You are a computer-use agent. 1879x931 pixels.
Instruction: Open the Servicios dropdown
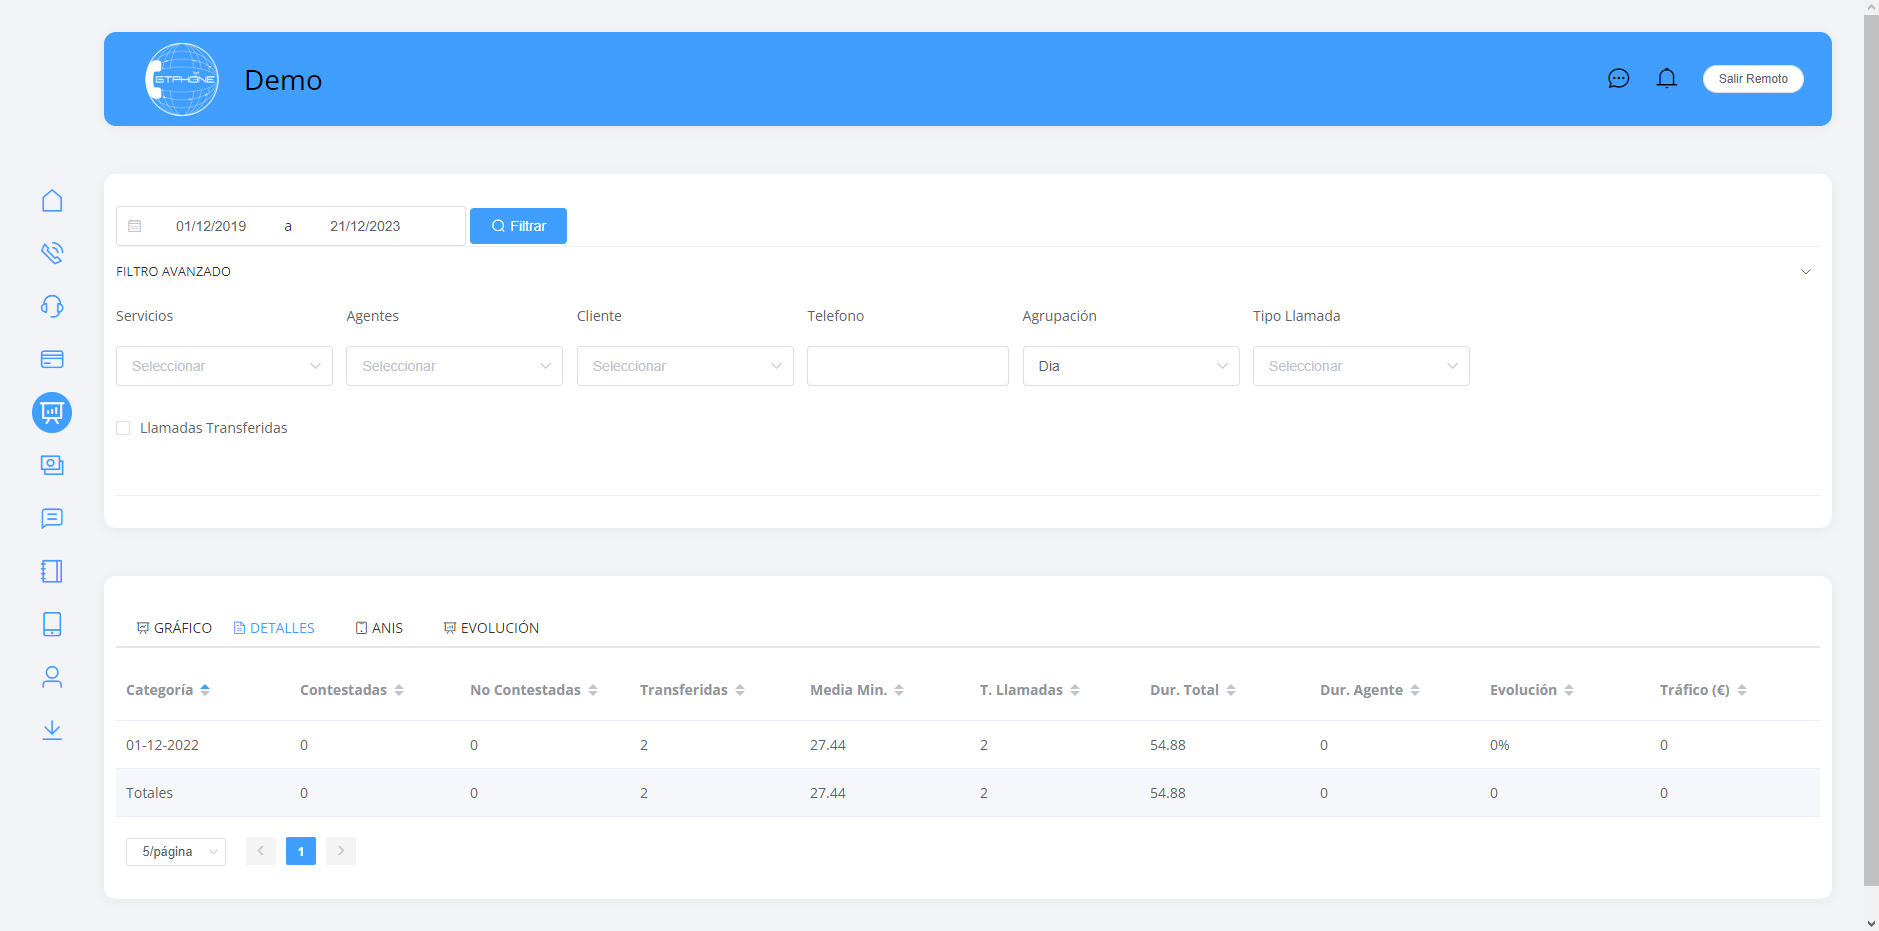(x=224, y=366)
